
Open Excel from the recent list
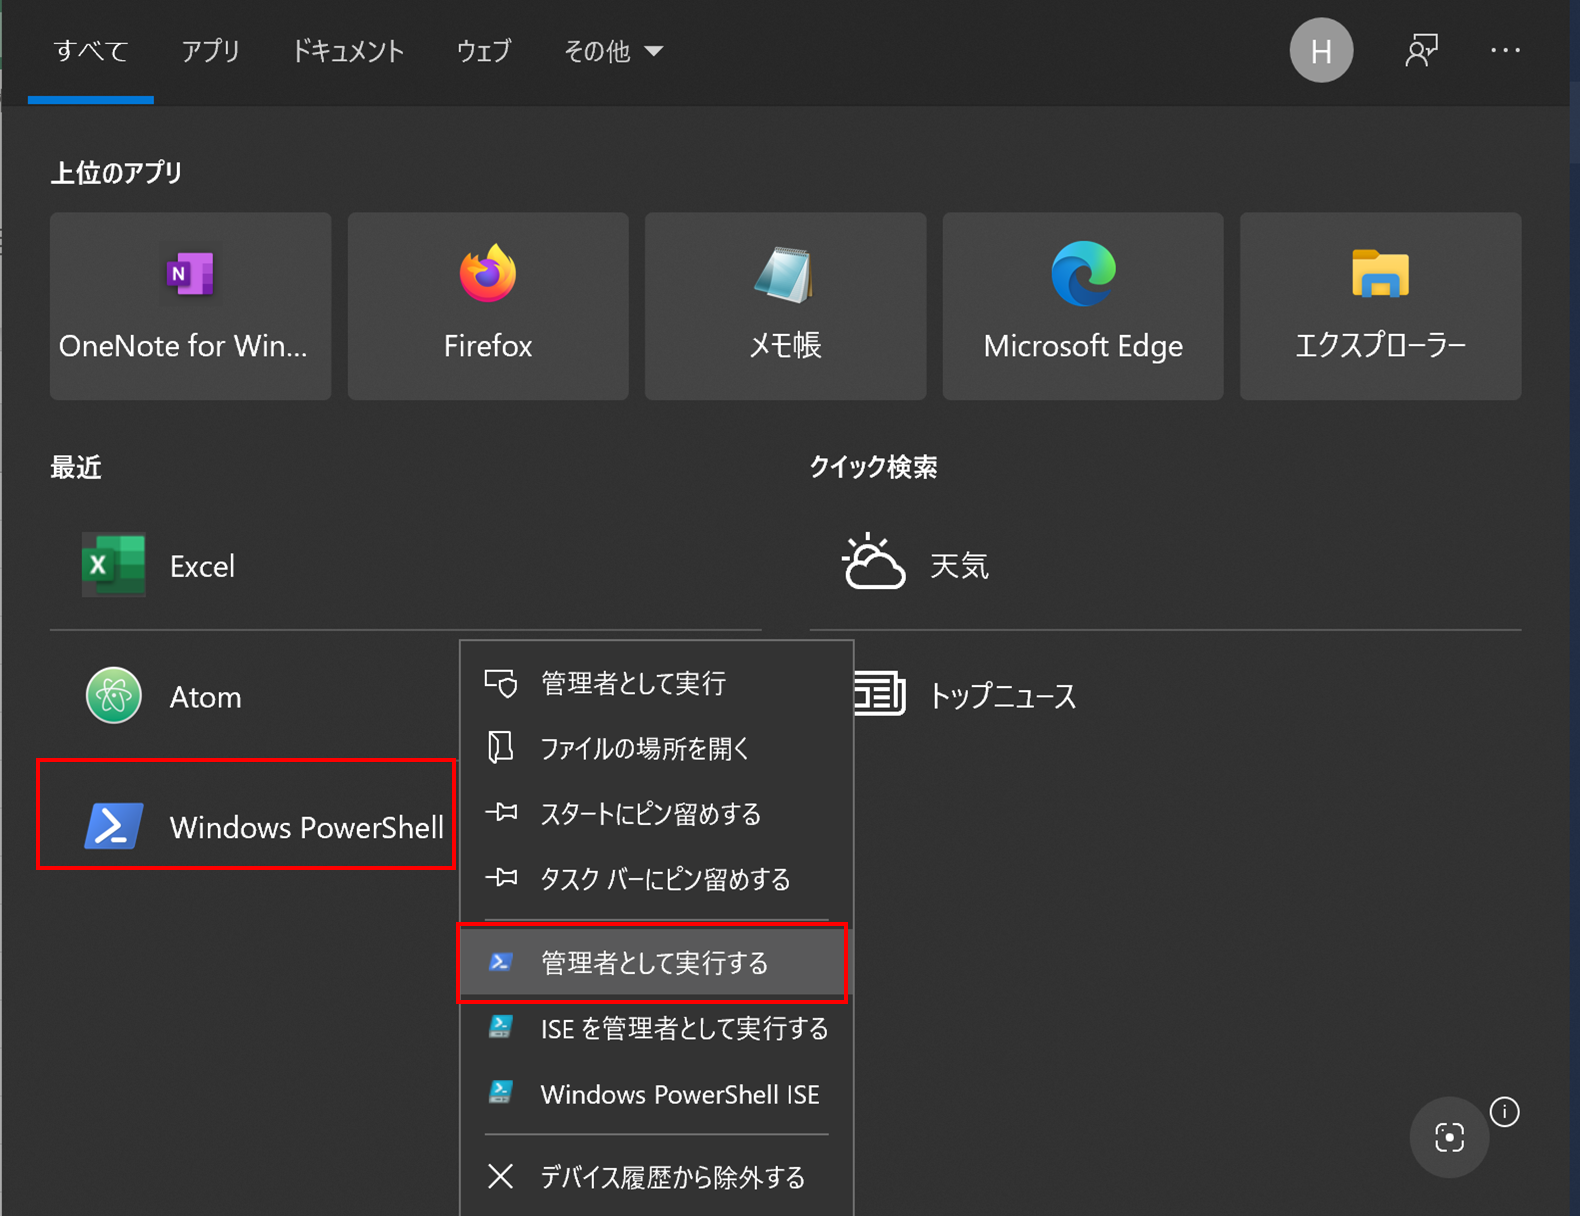(x=405, y=565)
